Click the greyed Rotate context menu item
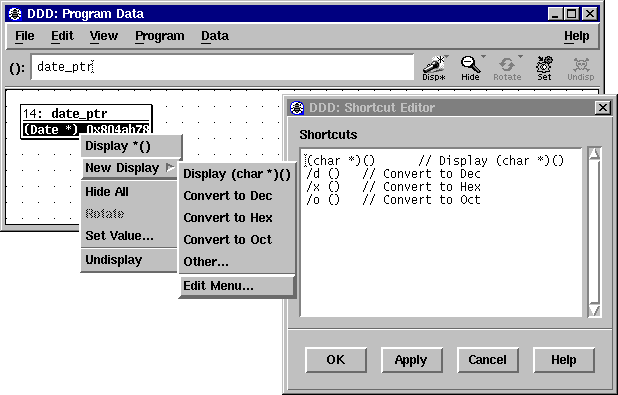 [129, 214]
